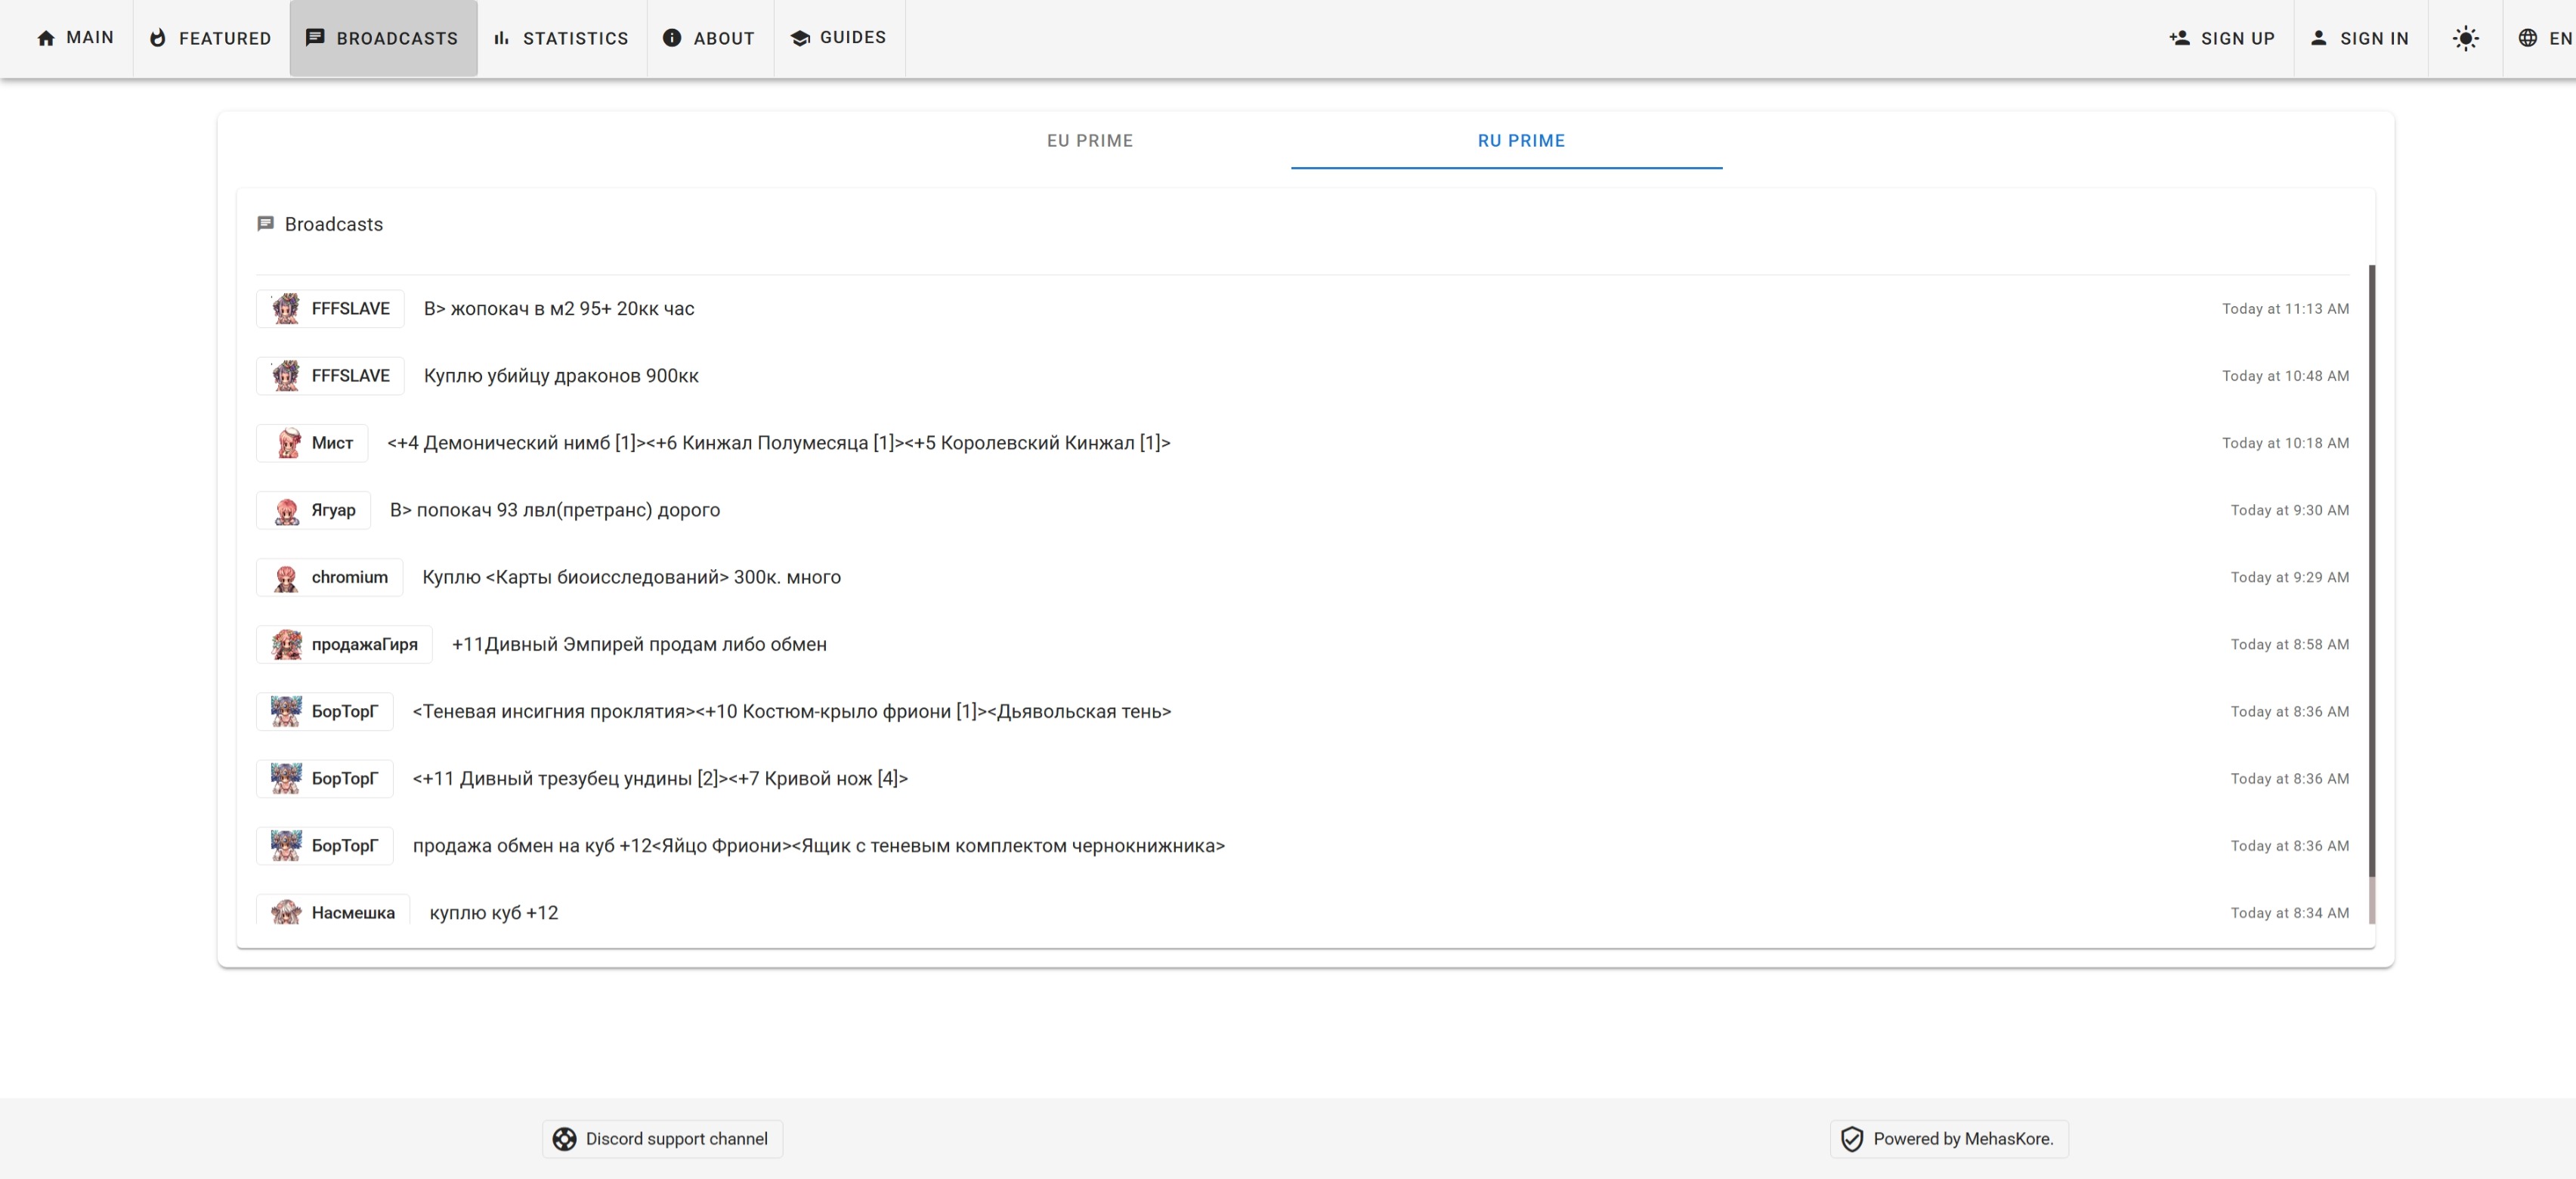
Task: Select the RU PRIME tab
Action: tap(1520, 141)
